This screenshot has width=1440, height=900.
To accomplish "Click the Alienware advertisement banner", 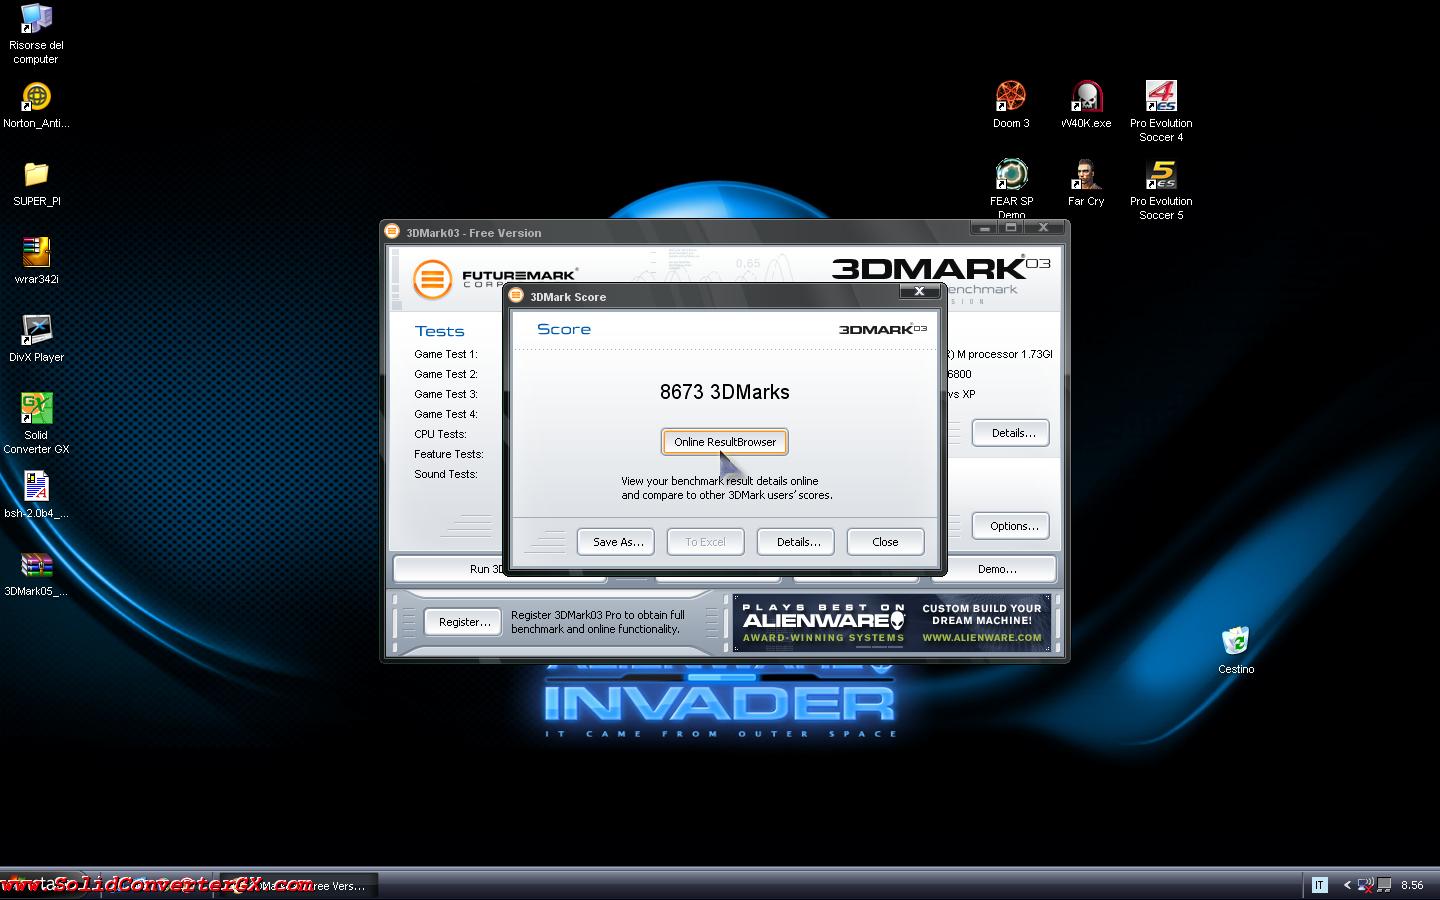I will pyautogui.click(x=892, y=623).
